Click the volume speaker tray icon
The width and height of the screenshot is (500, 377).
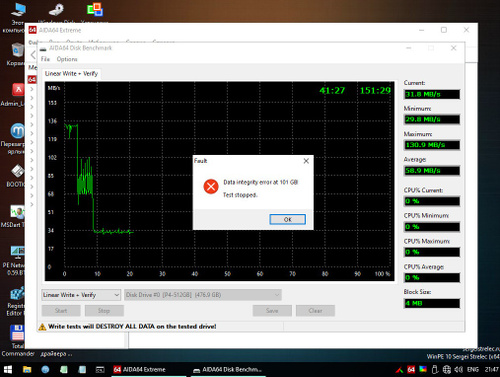[x=458, y=369]
